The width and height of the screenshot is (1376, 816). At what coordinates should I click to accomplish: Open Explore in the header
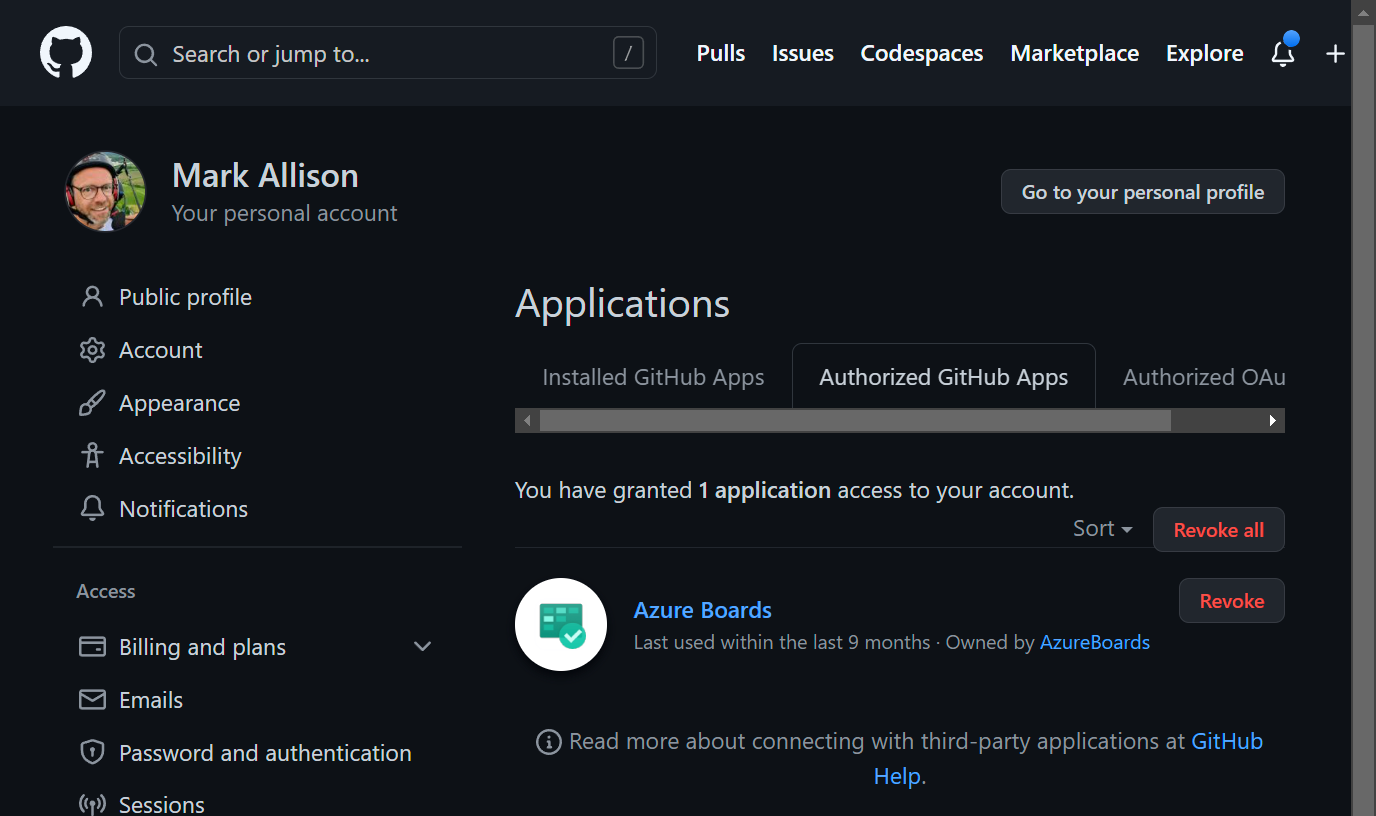pyautogui.click(x=1205, y=54)
